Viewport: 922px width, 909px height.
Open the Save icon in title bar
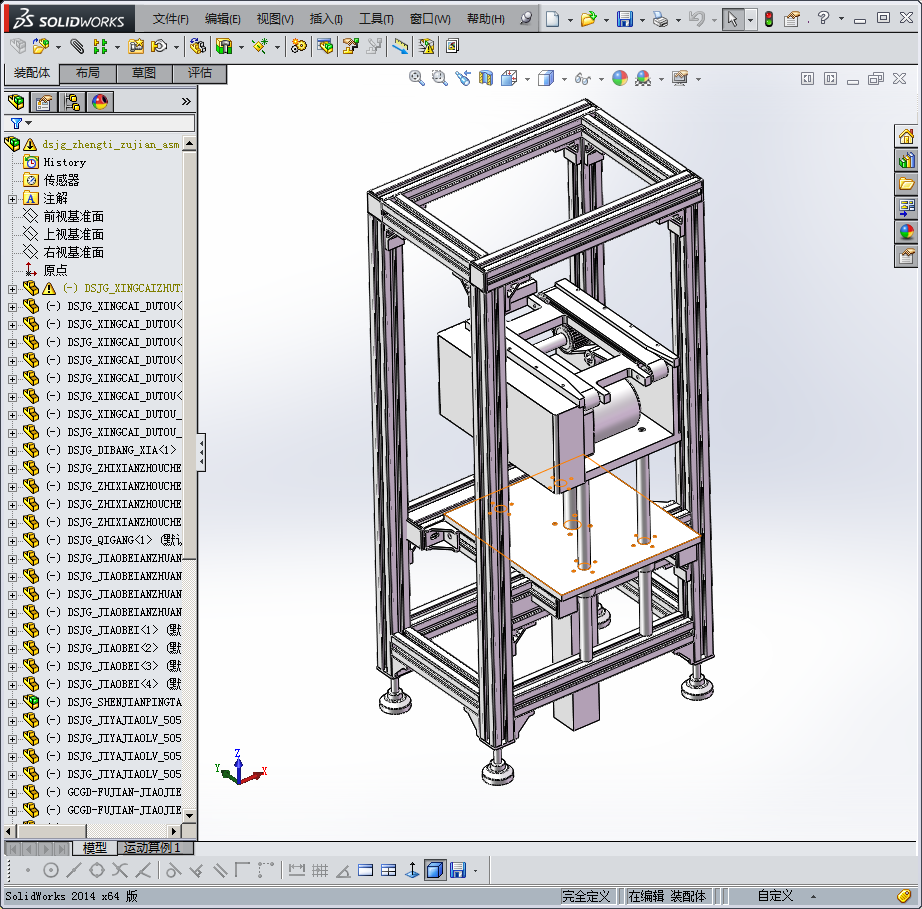coord(624,19)
